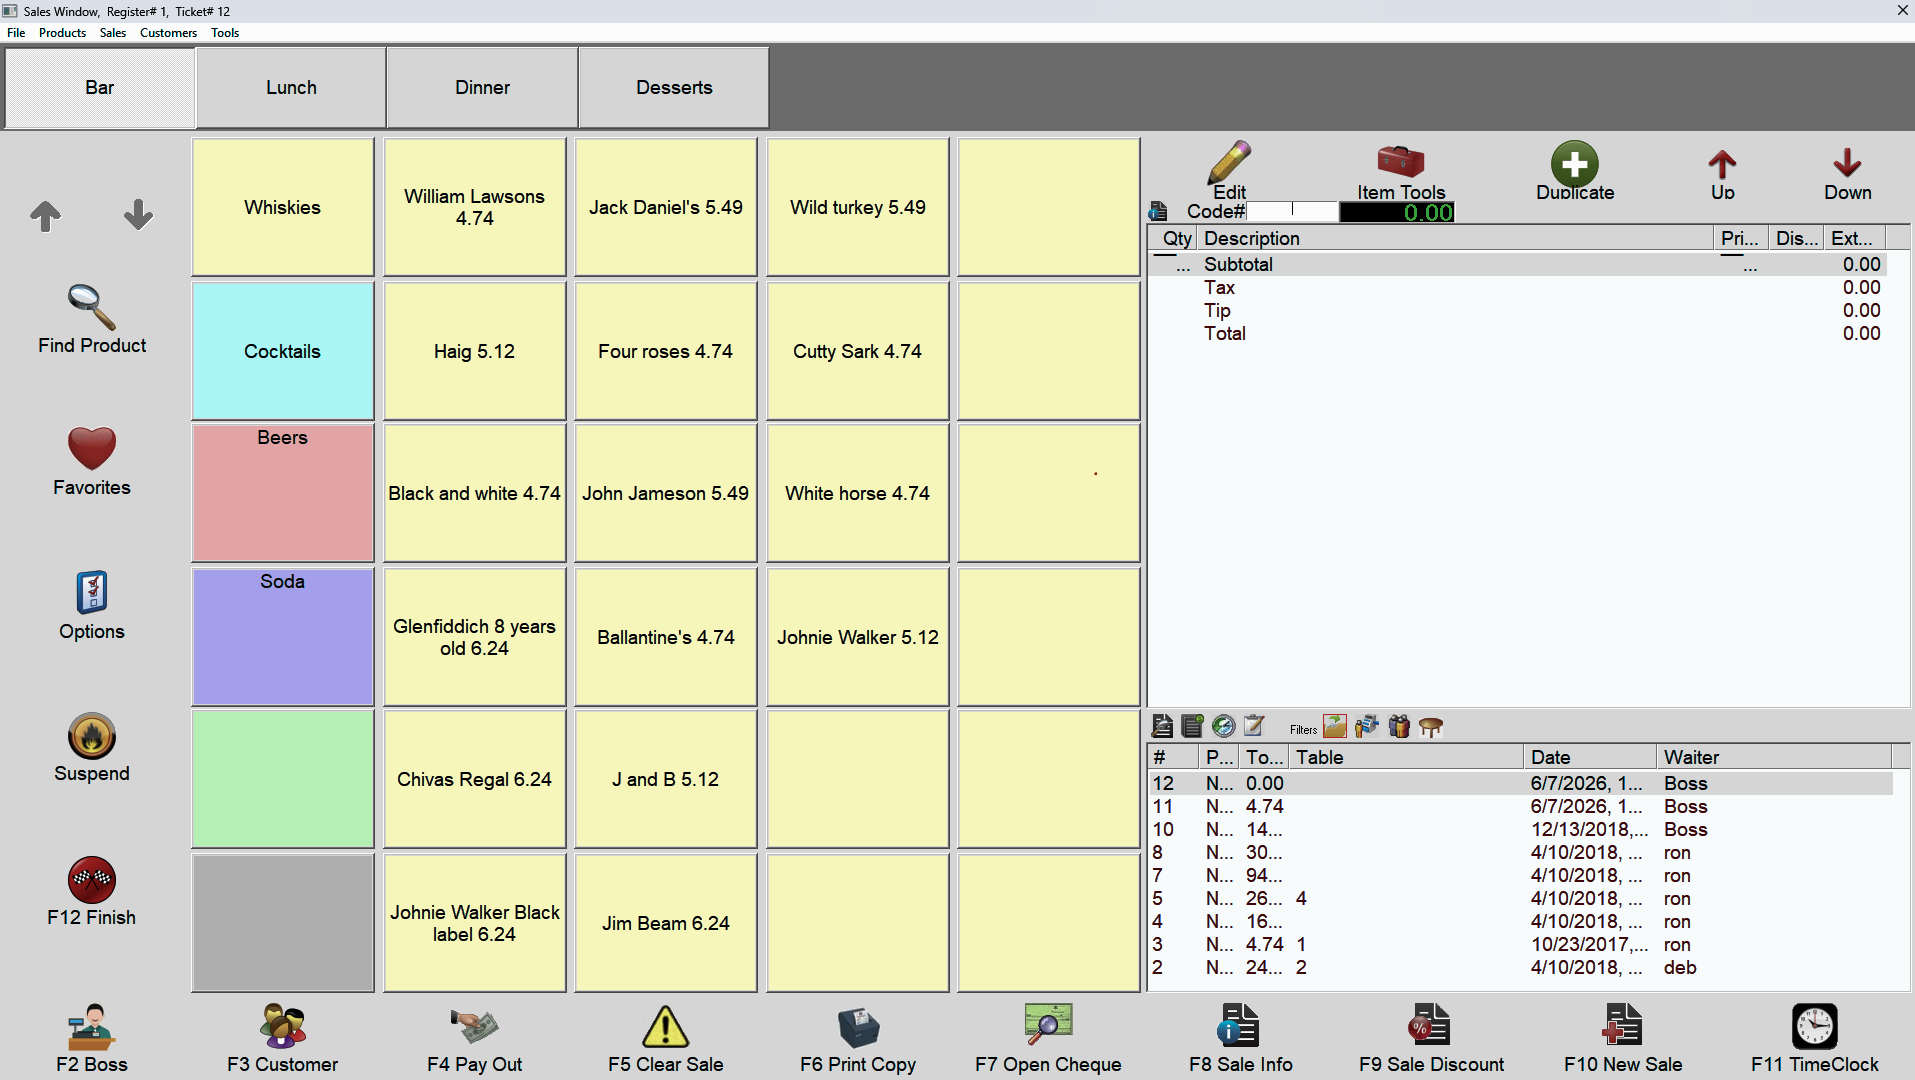Sort tickets by the Waiter column header
Image resolution: width=1915 pixels, height=1080 pixels.
pyautogui.click(x=1774, y=757)
